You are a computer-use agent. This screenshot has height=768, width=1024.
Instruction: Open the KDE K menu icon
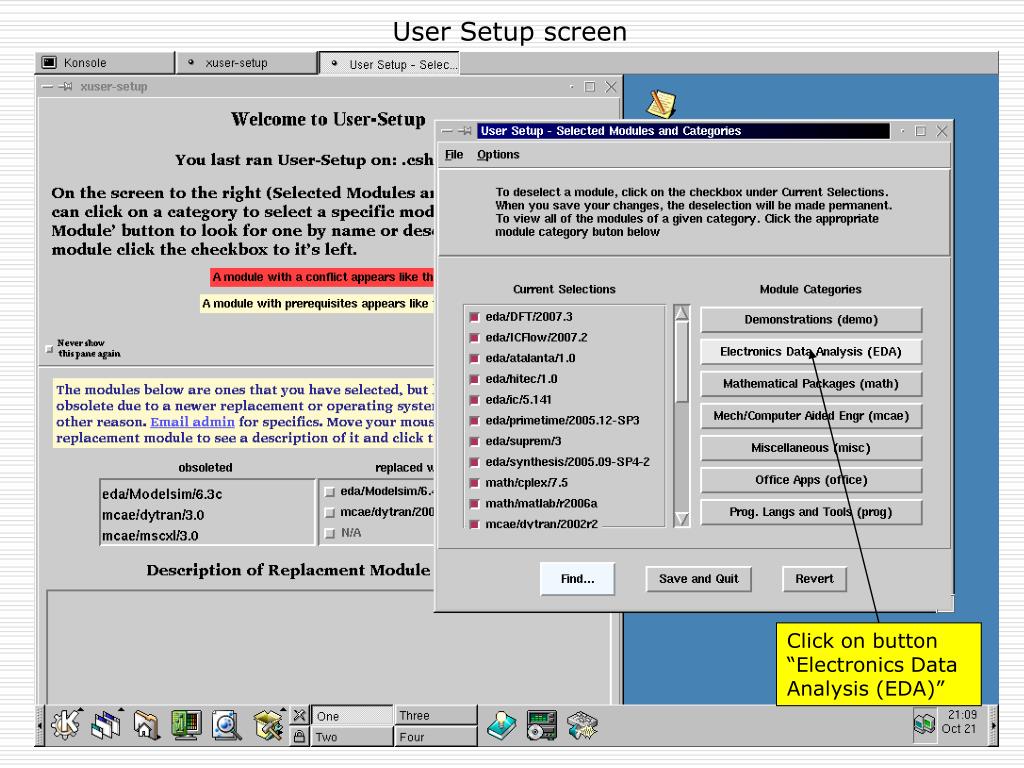point(65,725)
